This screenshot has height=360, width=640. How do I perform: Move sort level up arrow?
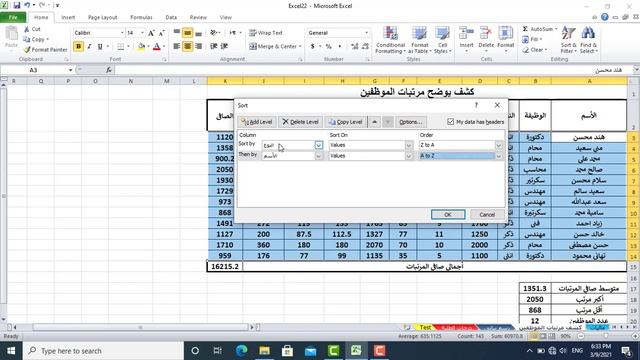374,122
